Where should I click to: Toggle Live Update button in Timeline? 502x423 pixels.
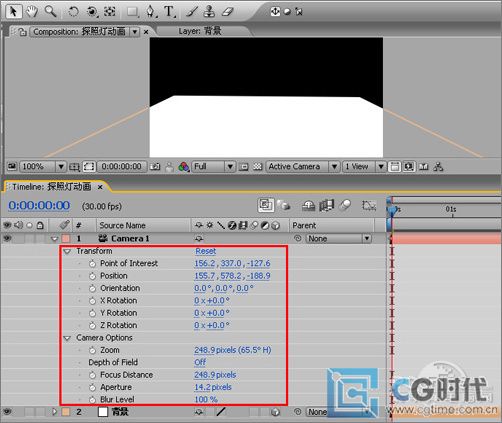click(x=266, y=205)
